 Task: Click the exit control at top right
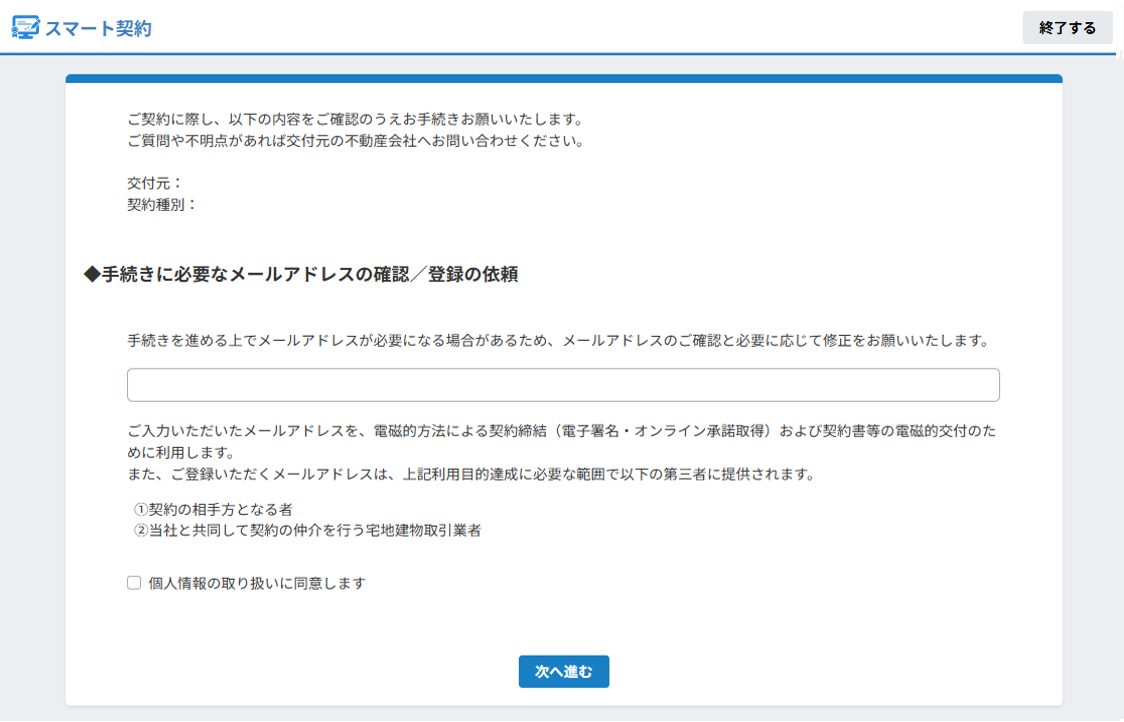1066,28
